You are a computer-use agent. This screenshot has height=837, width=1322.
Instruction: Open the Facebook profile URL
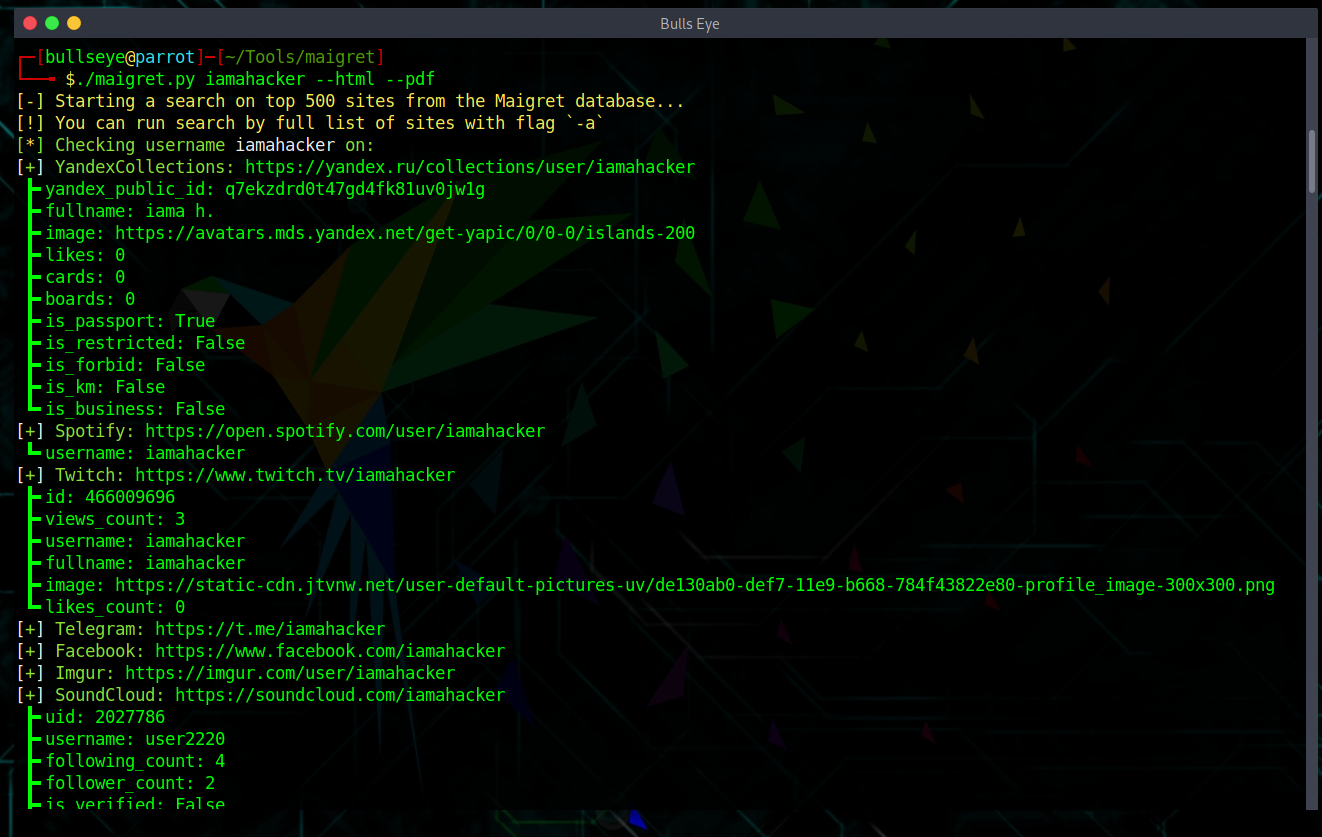coord(330,651)
